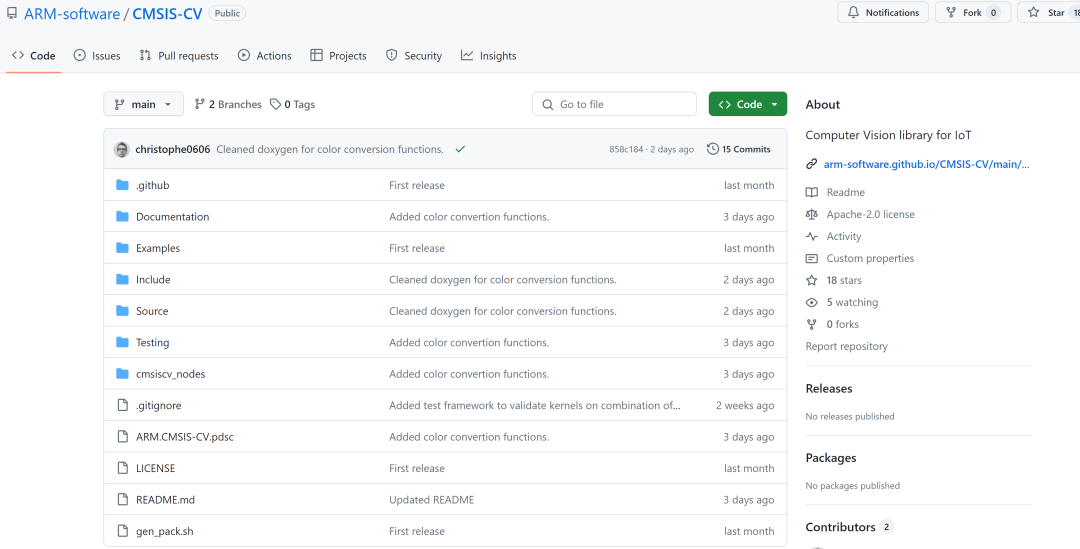Click the Notifications button
The height and width of the screenshot is (549, 1080).
coord(883,12)
